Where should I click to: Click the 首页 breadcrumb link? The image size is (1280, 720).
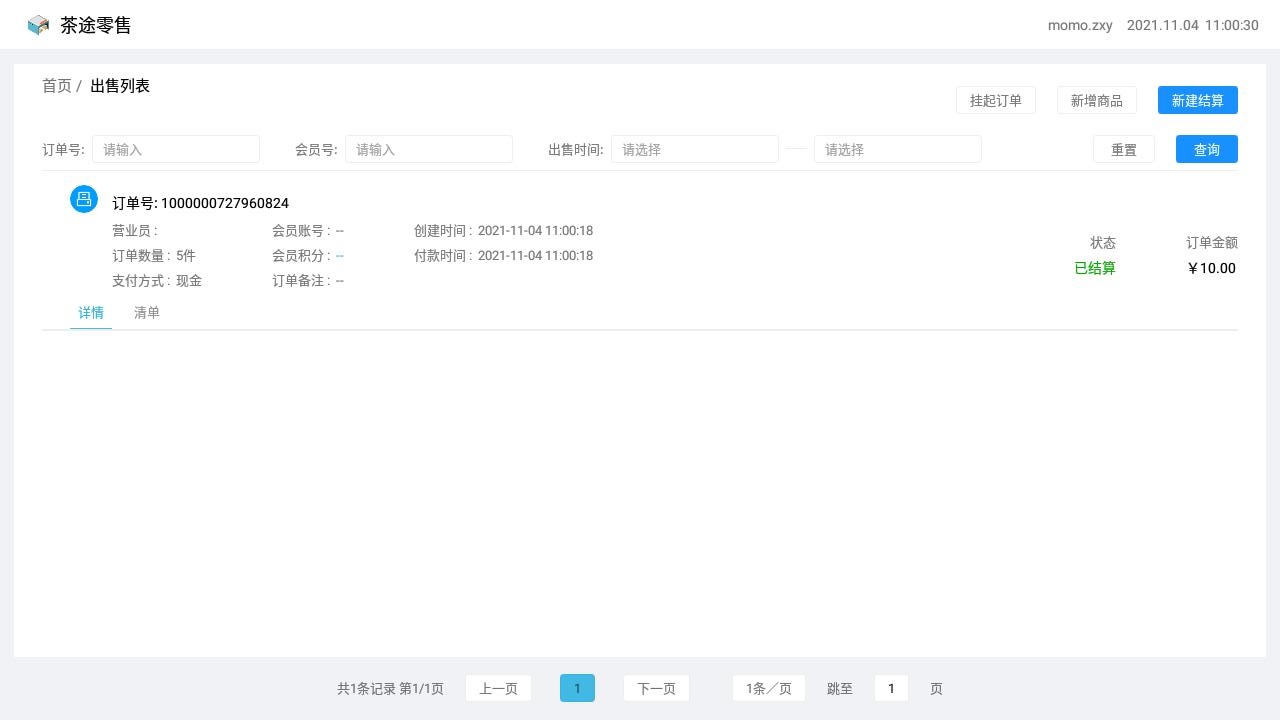click(56, 86)
